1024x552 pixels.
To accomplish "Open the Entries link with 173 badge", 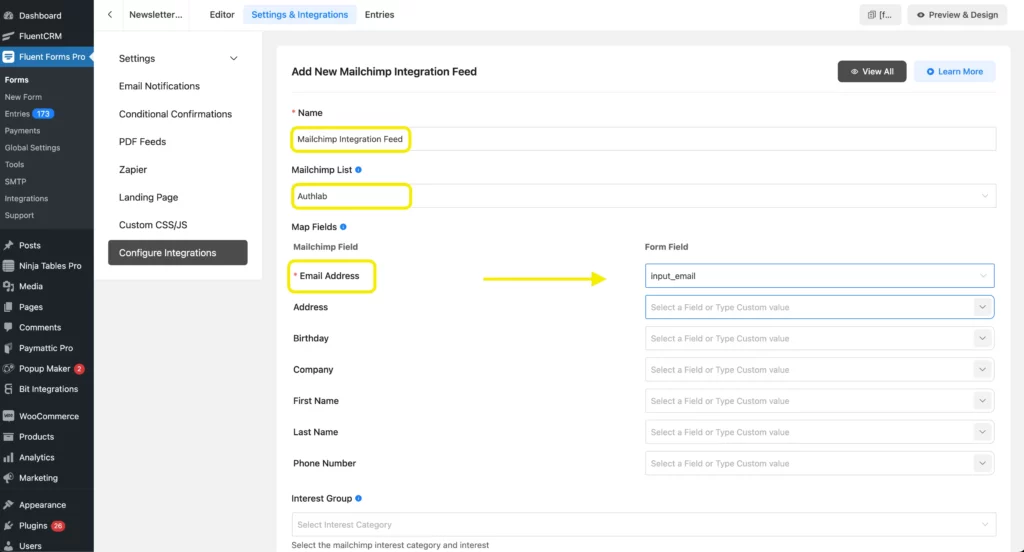I will (x=29, y=114).
